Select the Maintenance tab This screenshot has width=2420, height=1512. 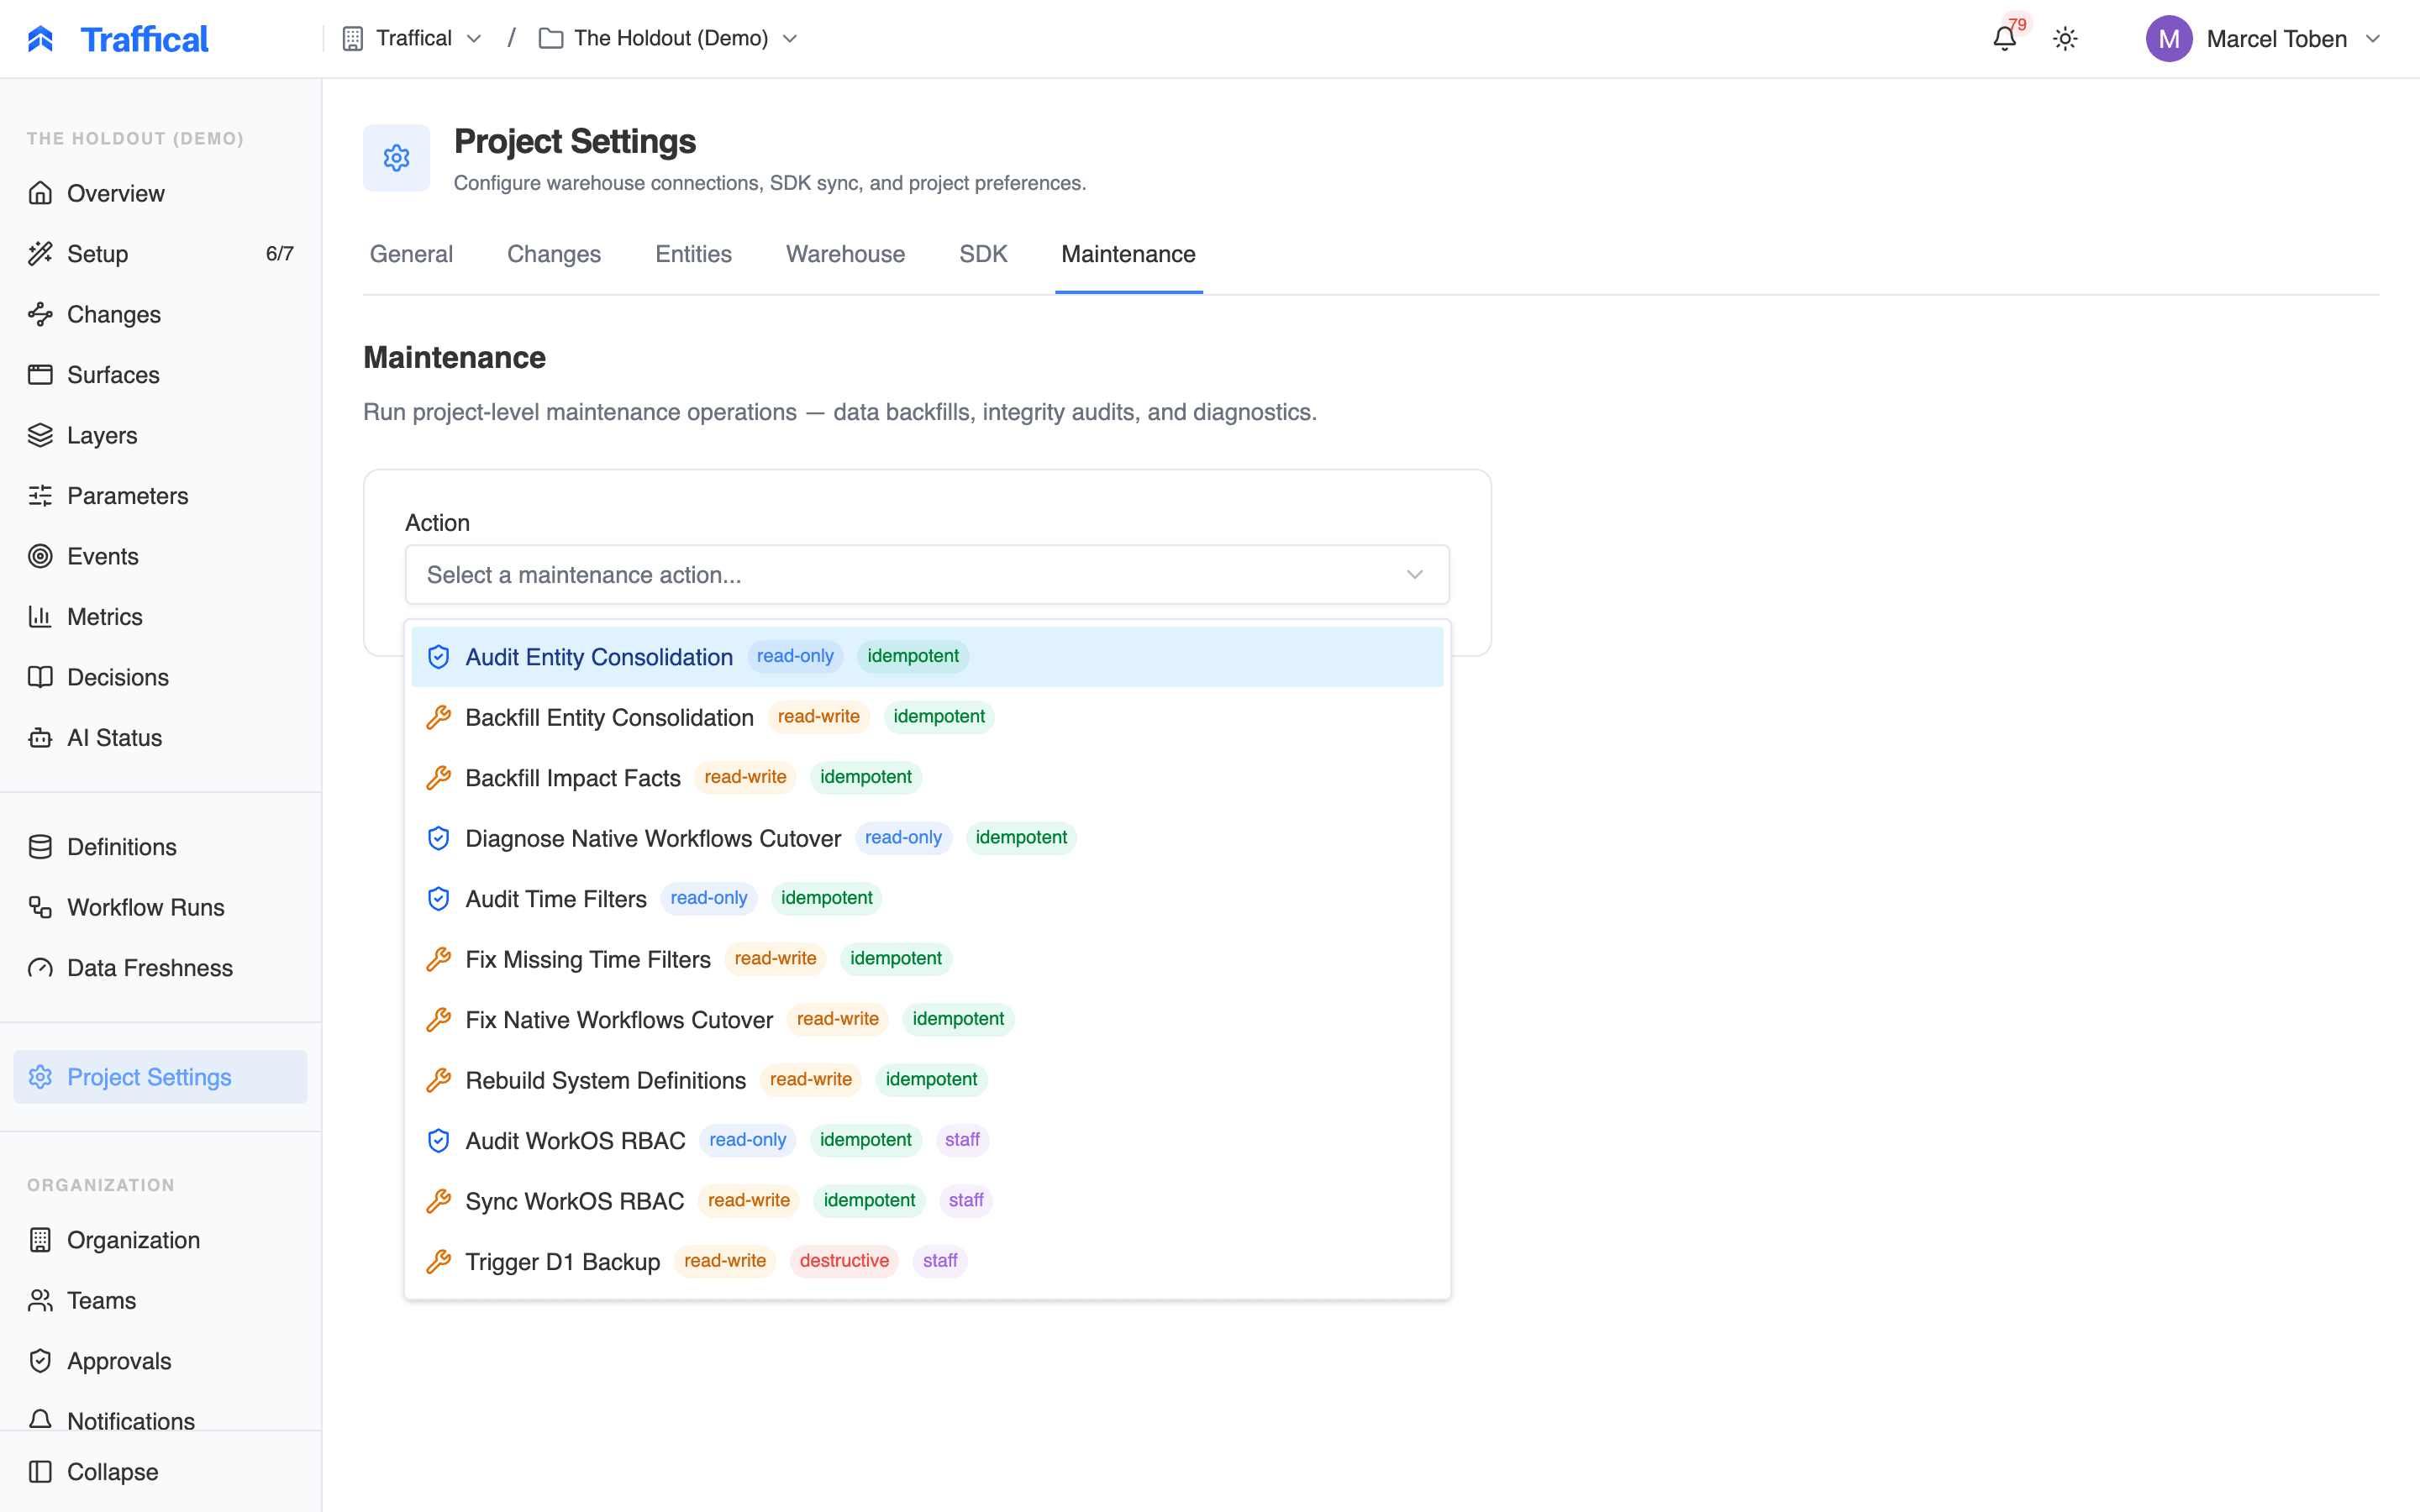1128,254
